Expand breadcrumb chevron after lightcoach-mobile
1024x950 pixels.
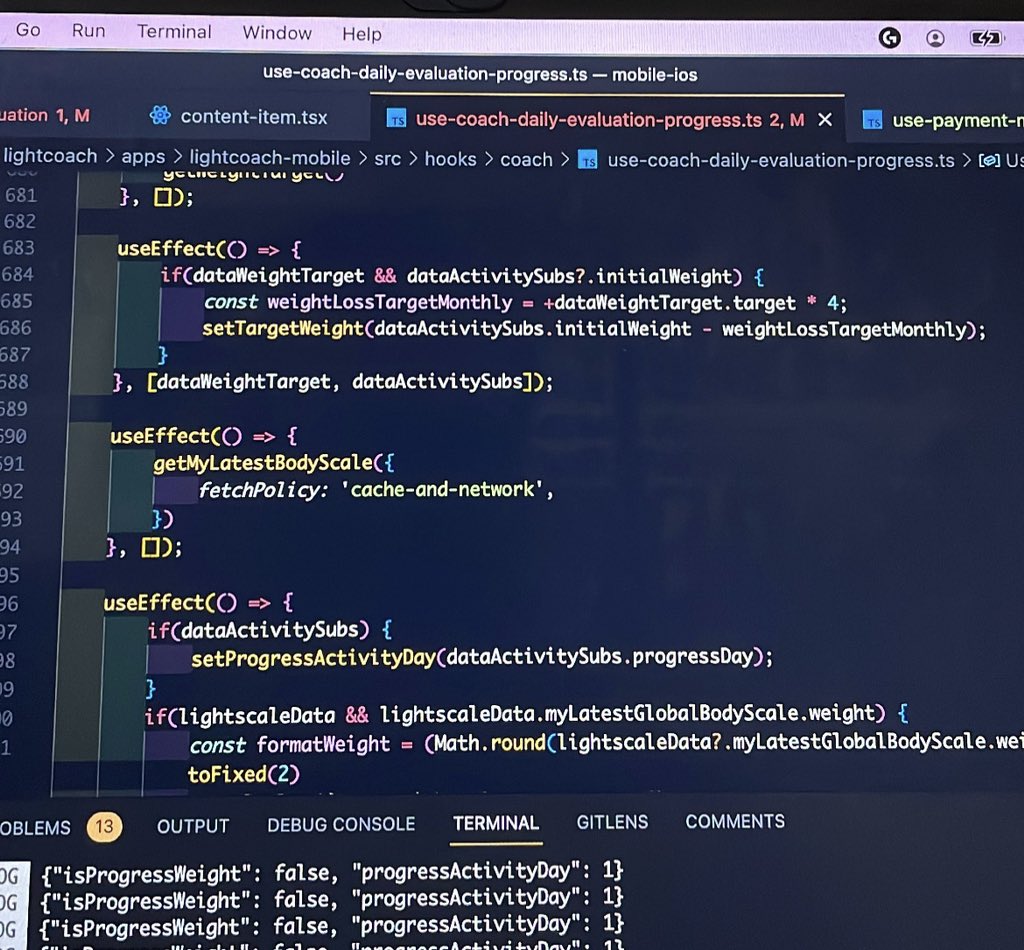(x=362, y=159)
